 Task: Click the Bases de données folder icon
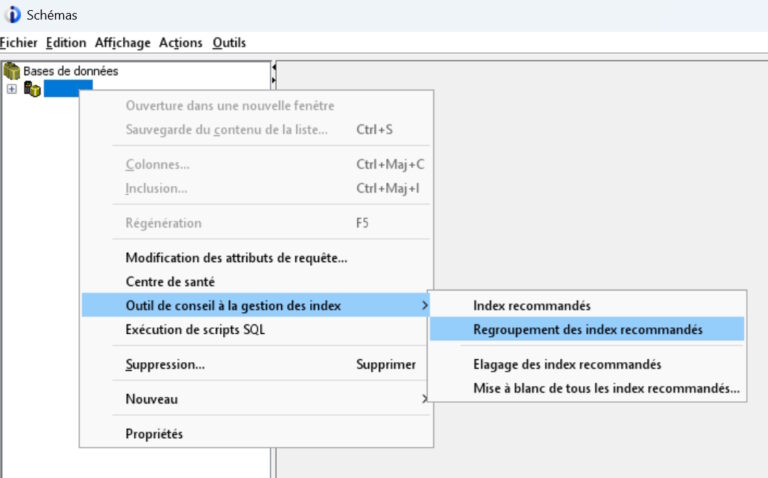12,71
